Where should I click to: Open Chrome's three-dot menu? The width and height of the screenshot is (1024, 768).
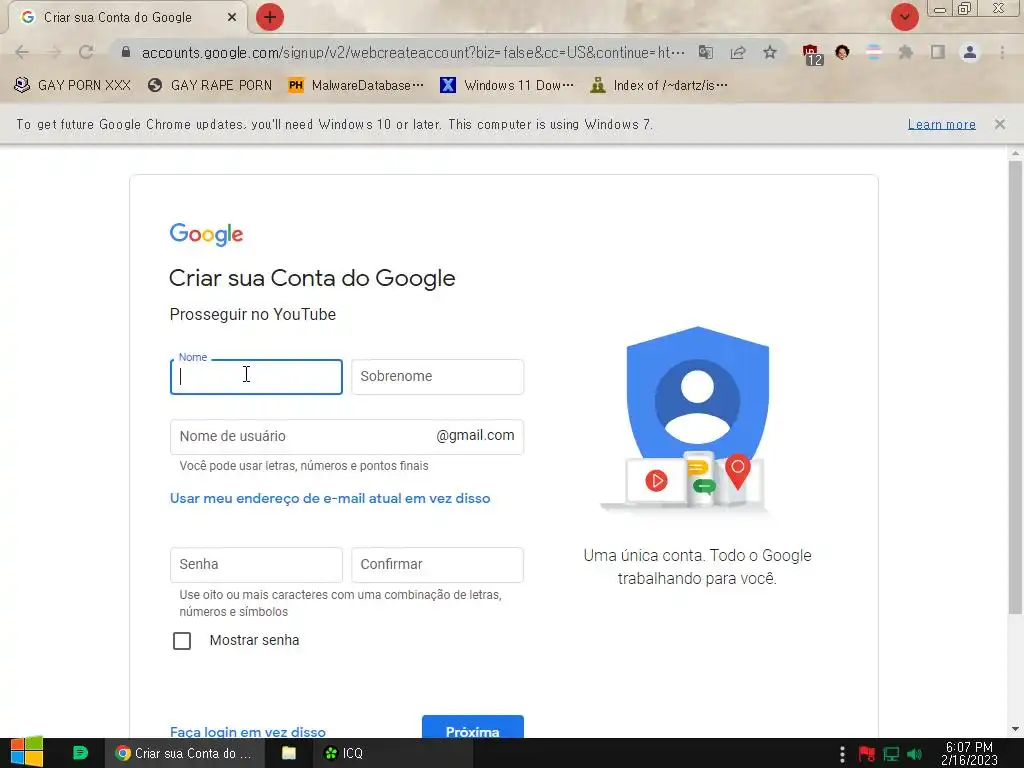[x=1002, y=52]
